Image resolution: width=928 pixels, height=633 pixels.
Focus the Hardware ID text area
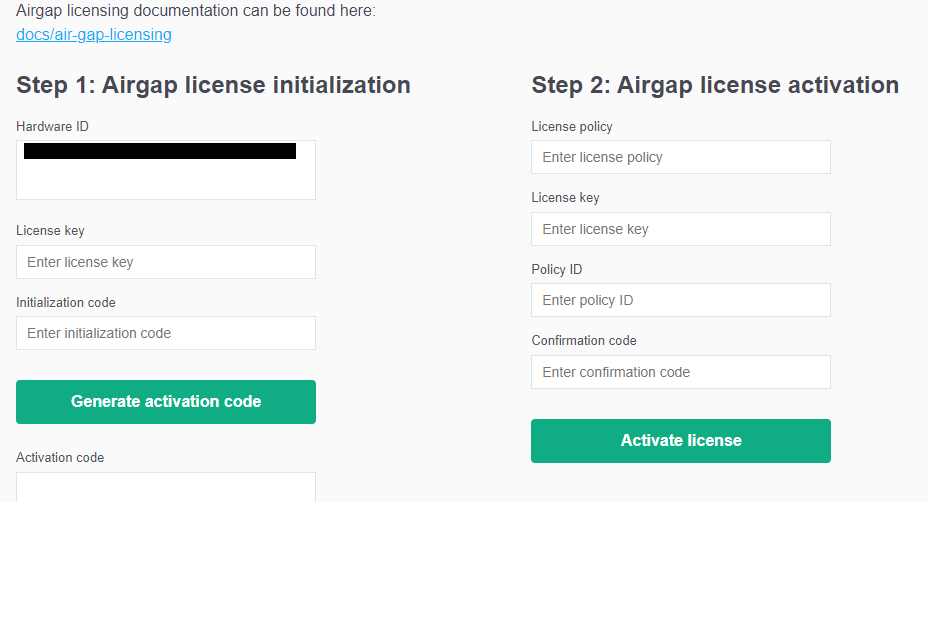(x=166, y=180)
